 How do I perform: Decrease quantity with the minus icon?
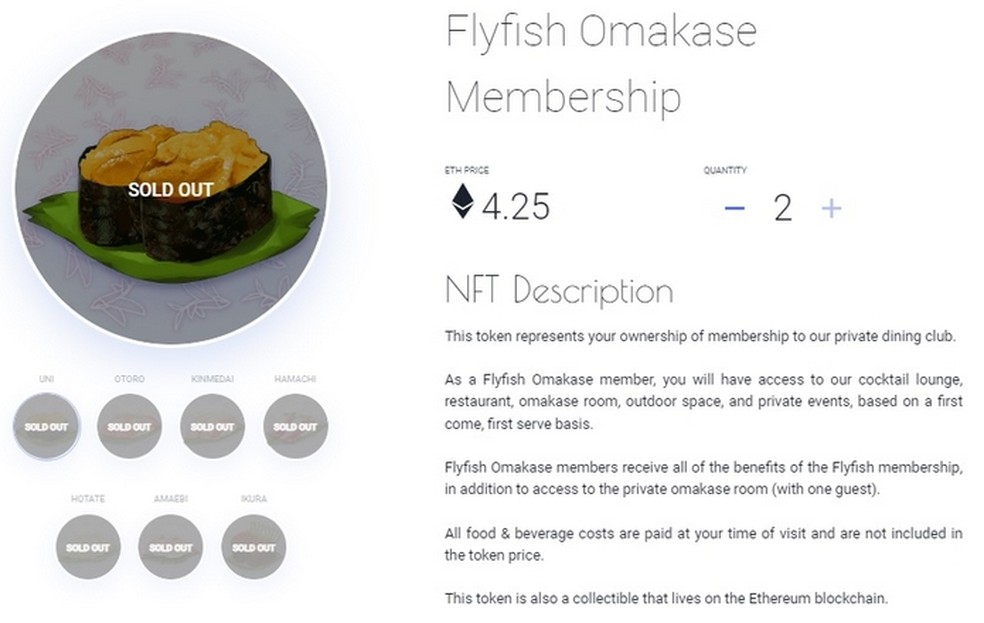click(734, 208)
